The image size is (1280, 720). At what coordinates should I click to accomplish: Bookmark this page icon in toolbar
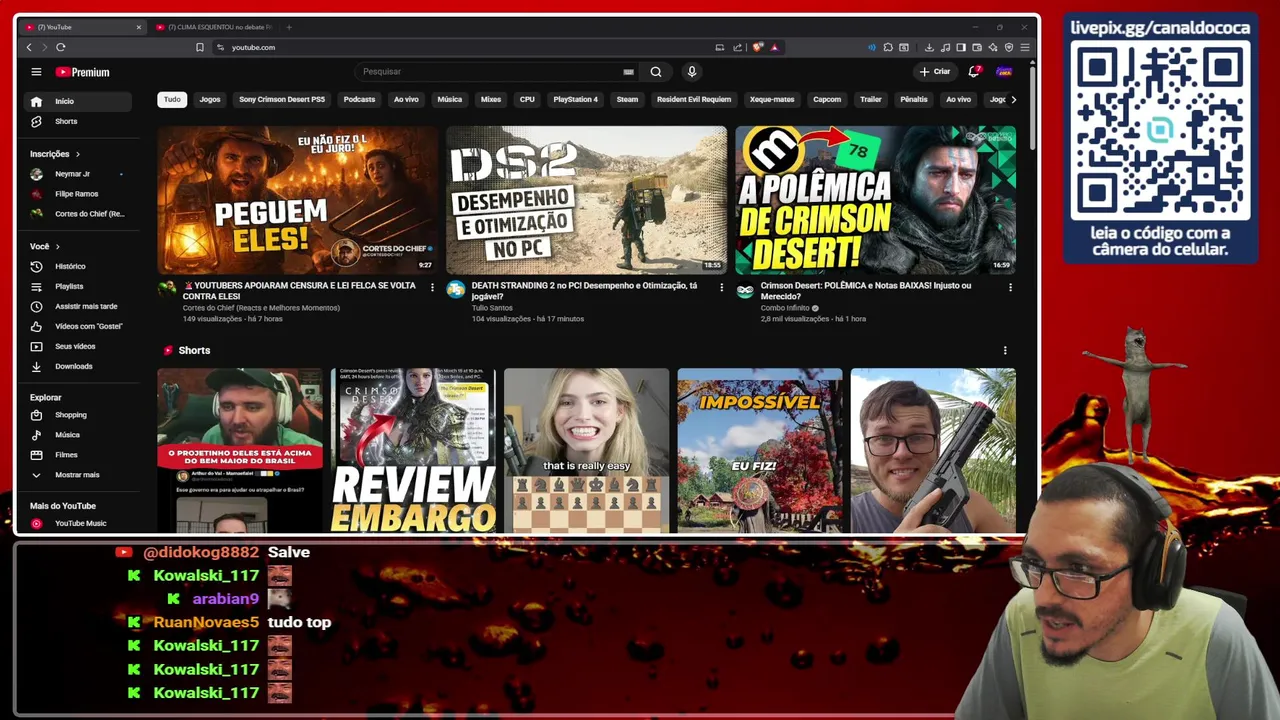pos(200,47)
